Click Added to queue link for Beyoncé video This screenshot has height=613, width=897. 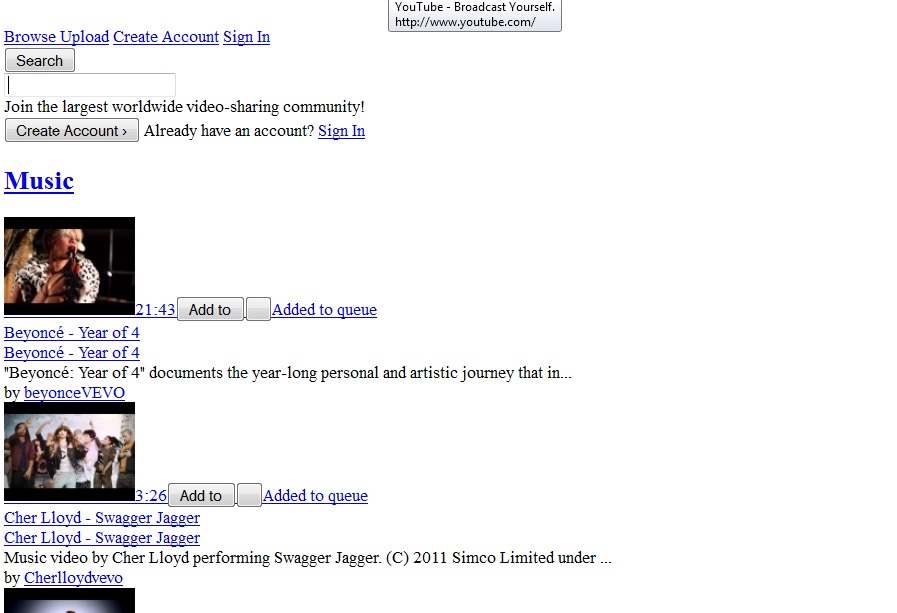point(324,309)
